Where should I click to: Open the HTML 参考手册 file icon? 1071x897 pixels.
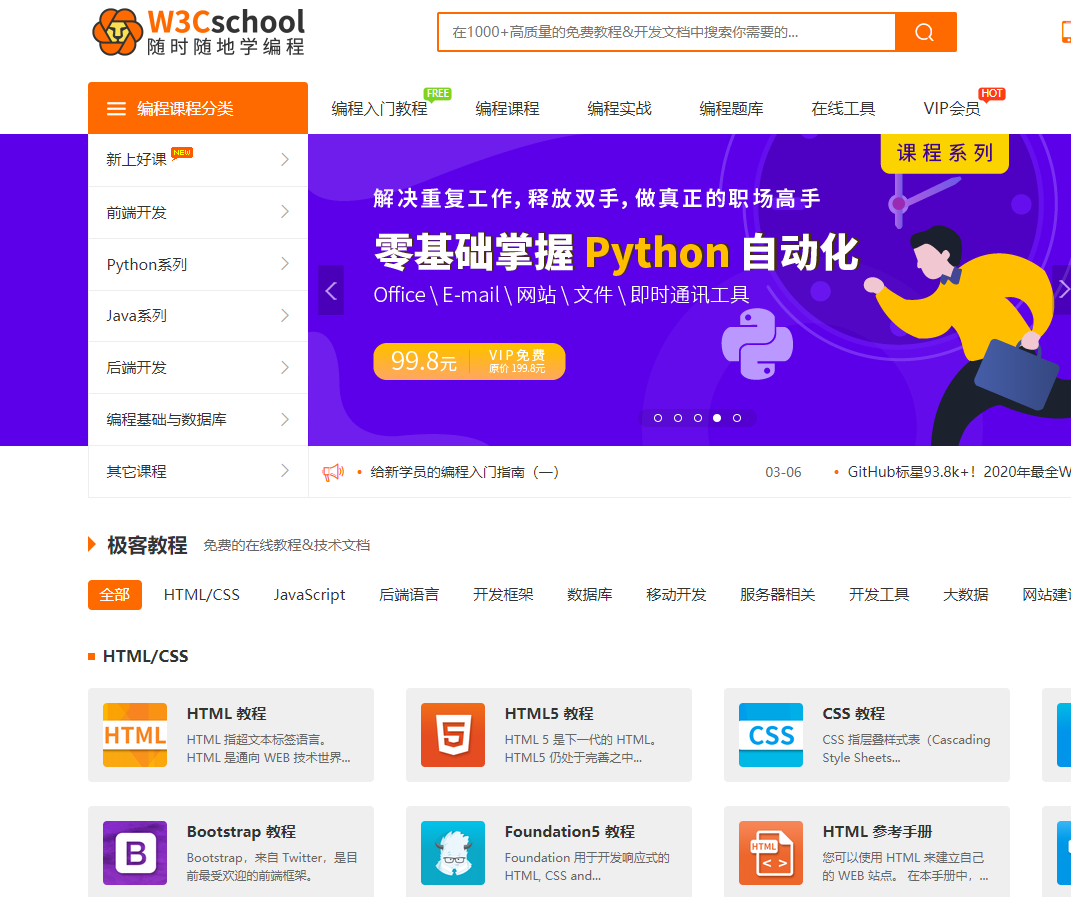coord(770,853)
